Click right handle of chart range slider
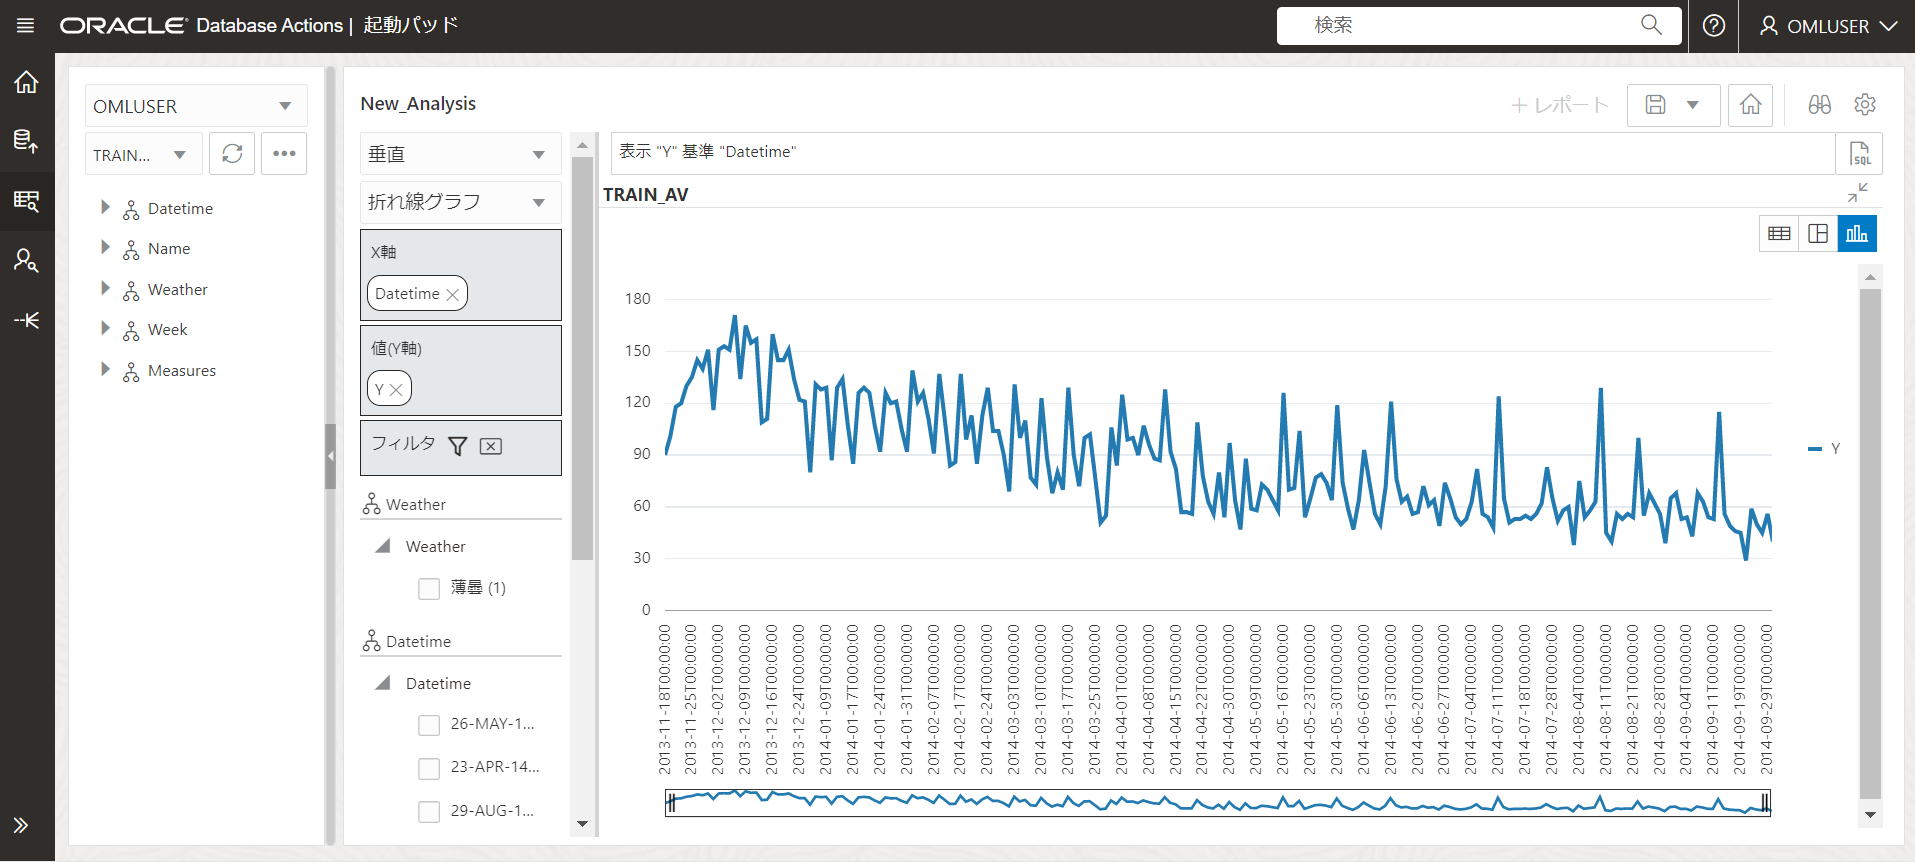The width and height of the screenshot is (1915, 862). coord(1765,802)
